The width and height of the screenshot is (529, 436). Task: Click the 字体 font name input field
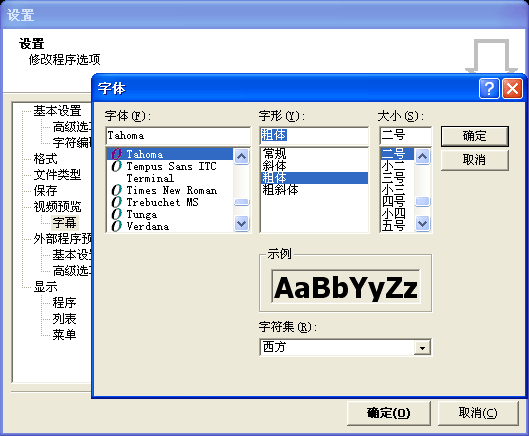(x=178, y=136)
